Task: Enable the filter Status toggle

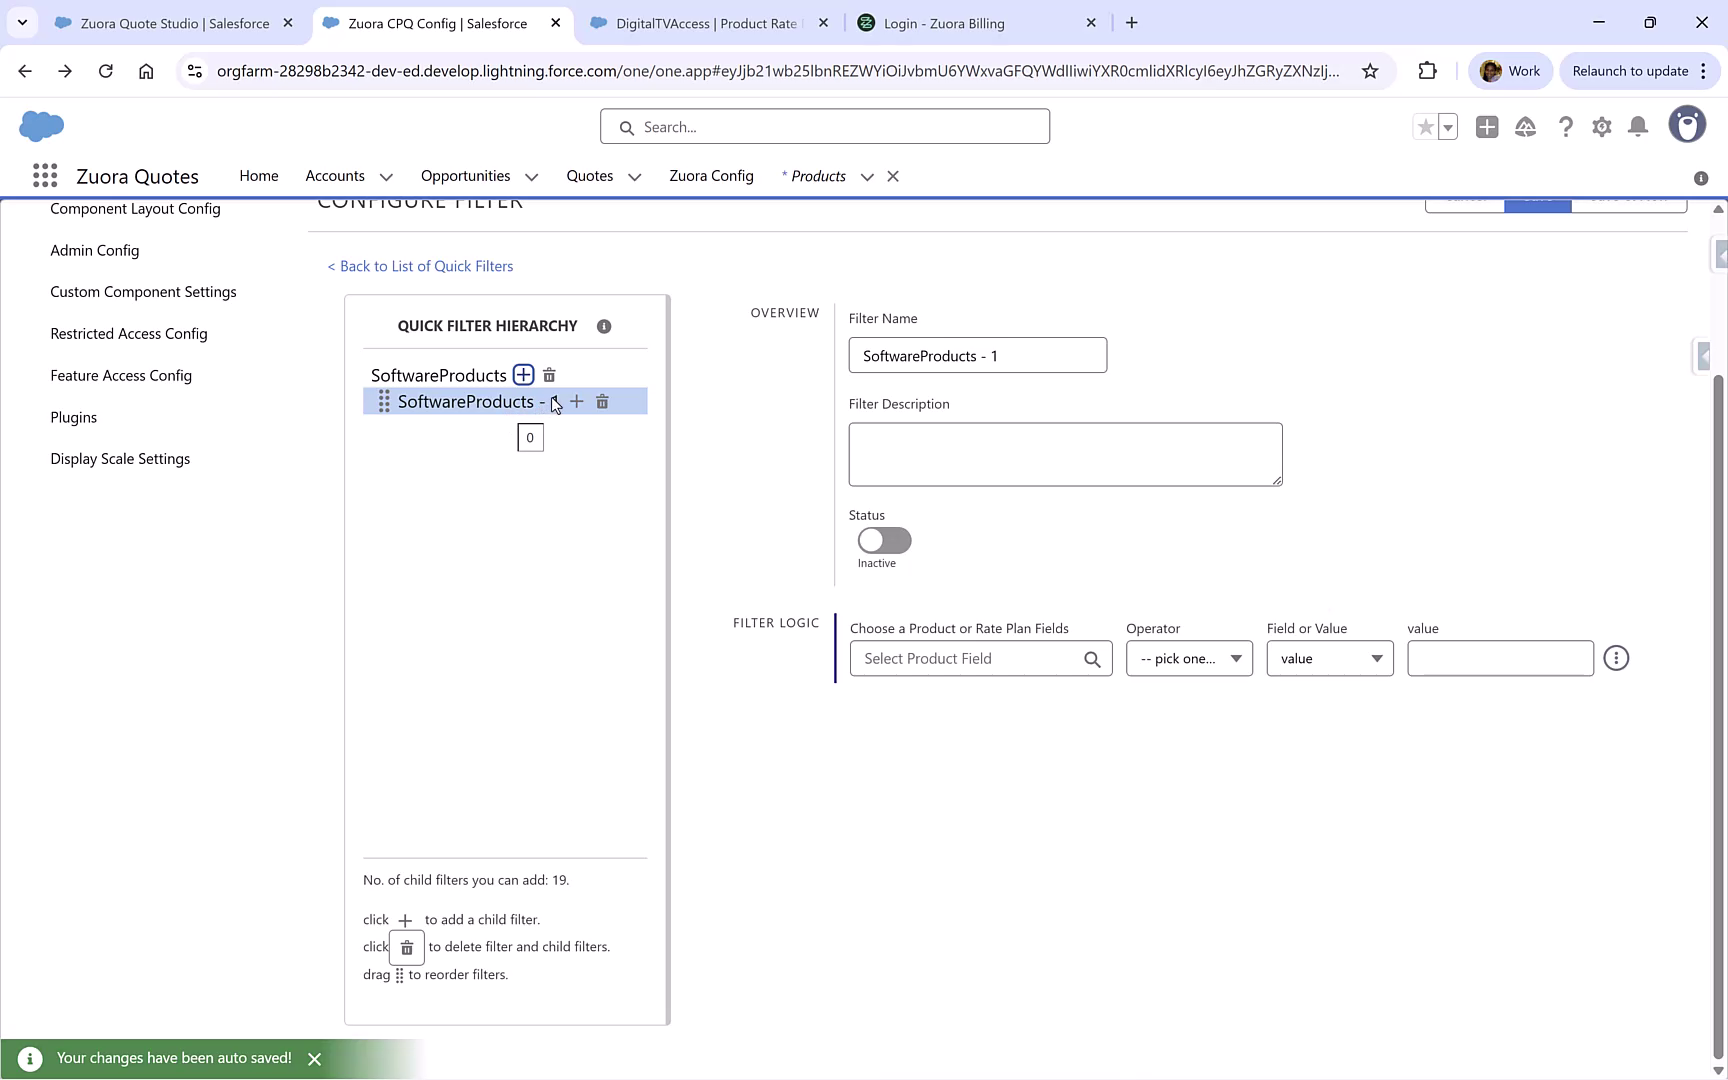Action: (883, 540)
